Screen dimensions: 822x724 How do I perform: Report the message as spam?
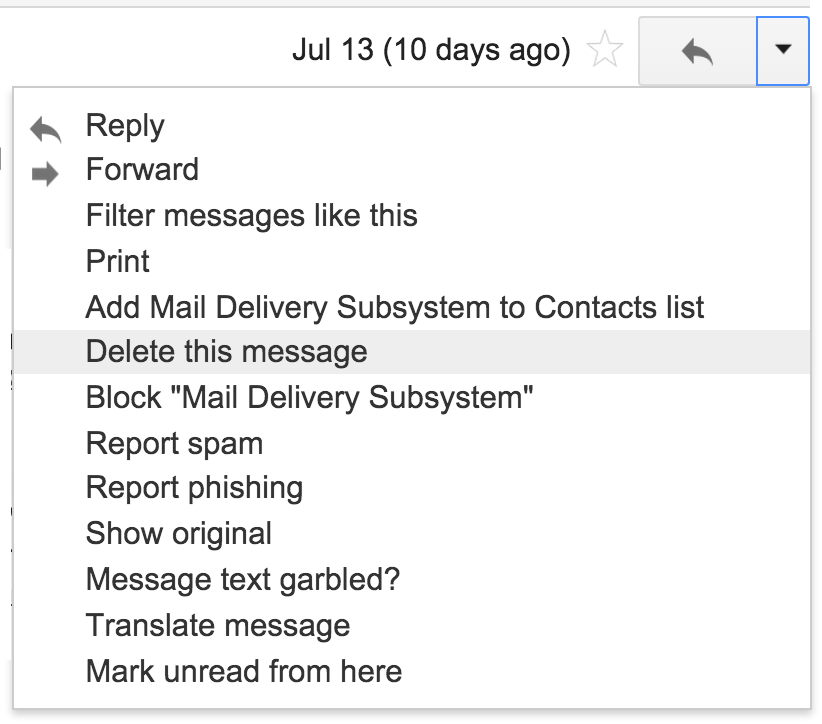(x=175, y=443)
